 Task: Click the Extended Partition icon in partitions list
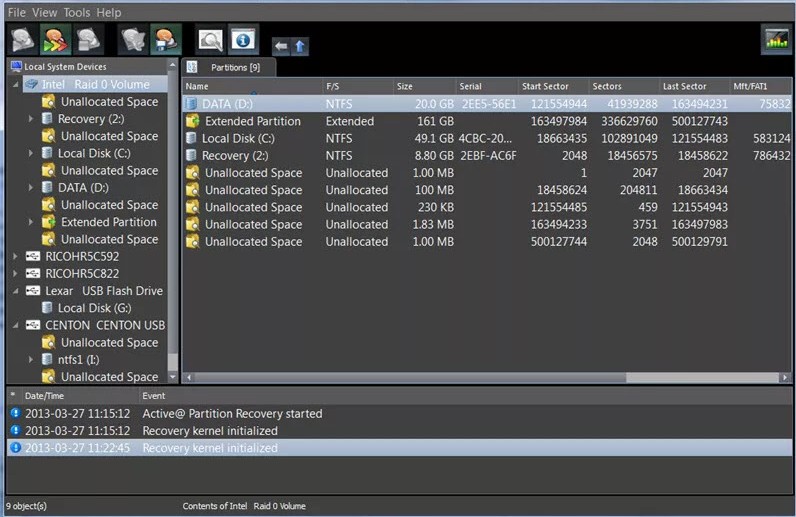[x=193, y=121]
